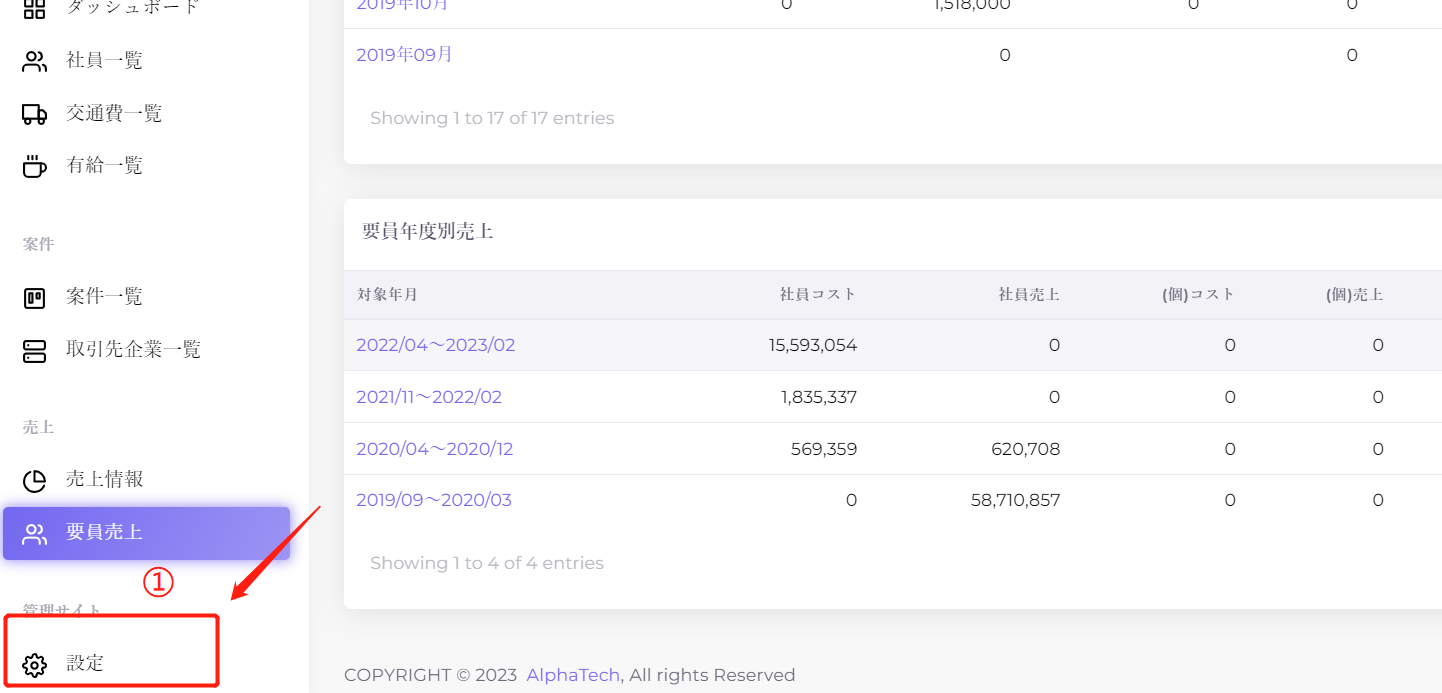Click the 社員一覧 people icon
Screen dimensions: 1442x693
[34, 62]
